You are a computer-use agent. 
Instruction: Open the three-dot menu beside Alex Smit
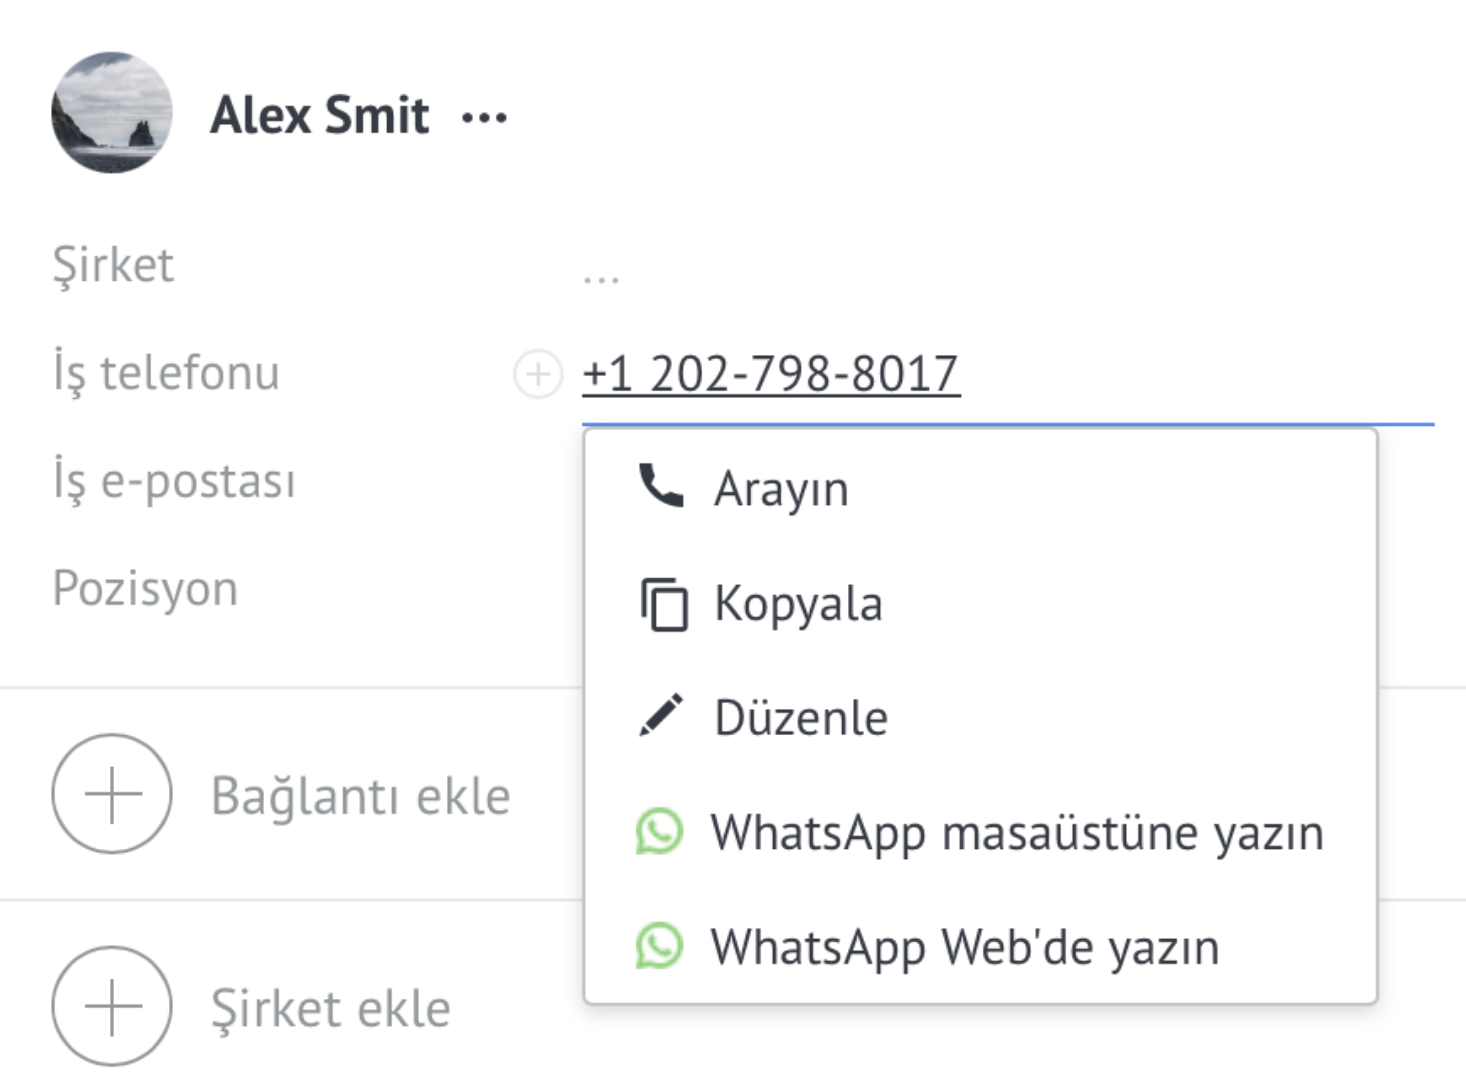coord(485,118)
